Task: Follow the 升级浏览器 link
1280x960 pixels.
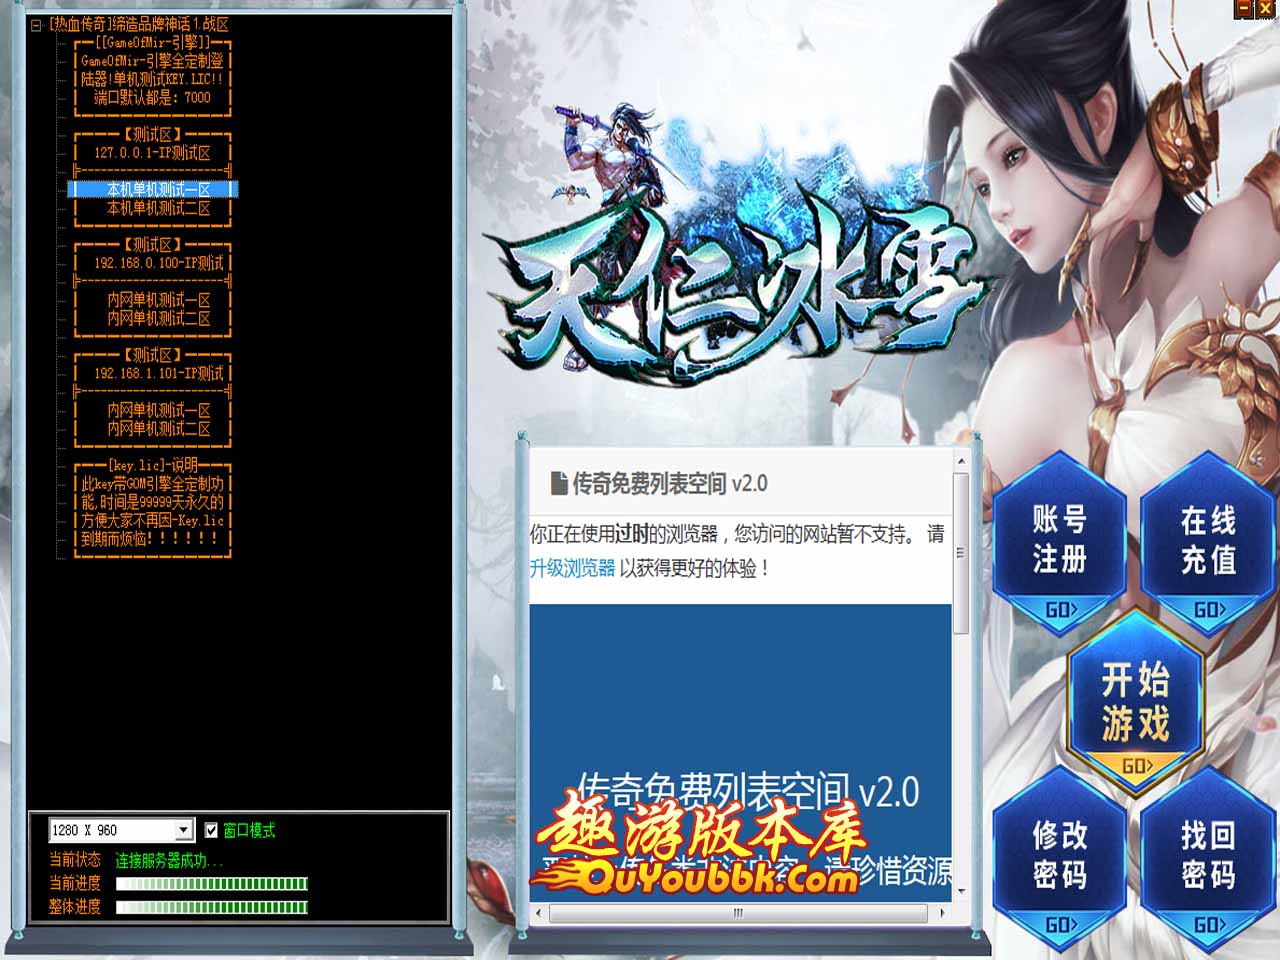Action: pyautogui.click(x=572, y=568)
